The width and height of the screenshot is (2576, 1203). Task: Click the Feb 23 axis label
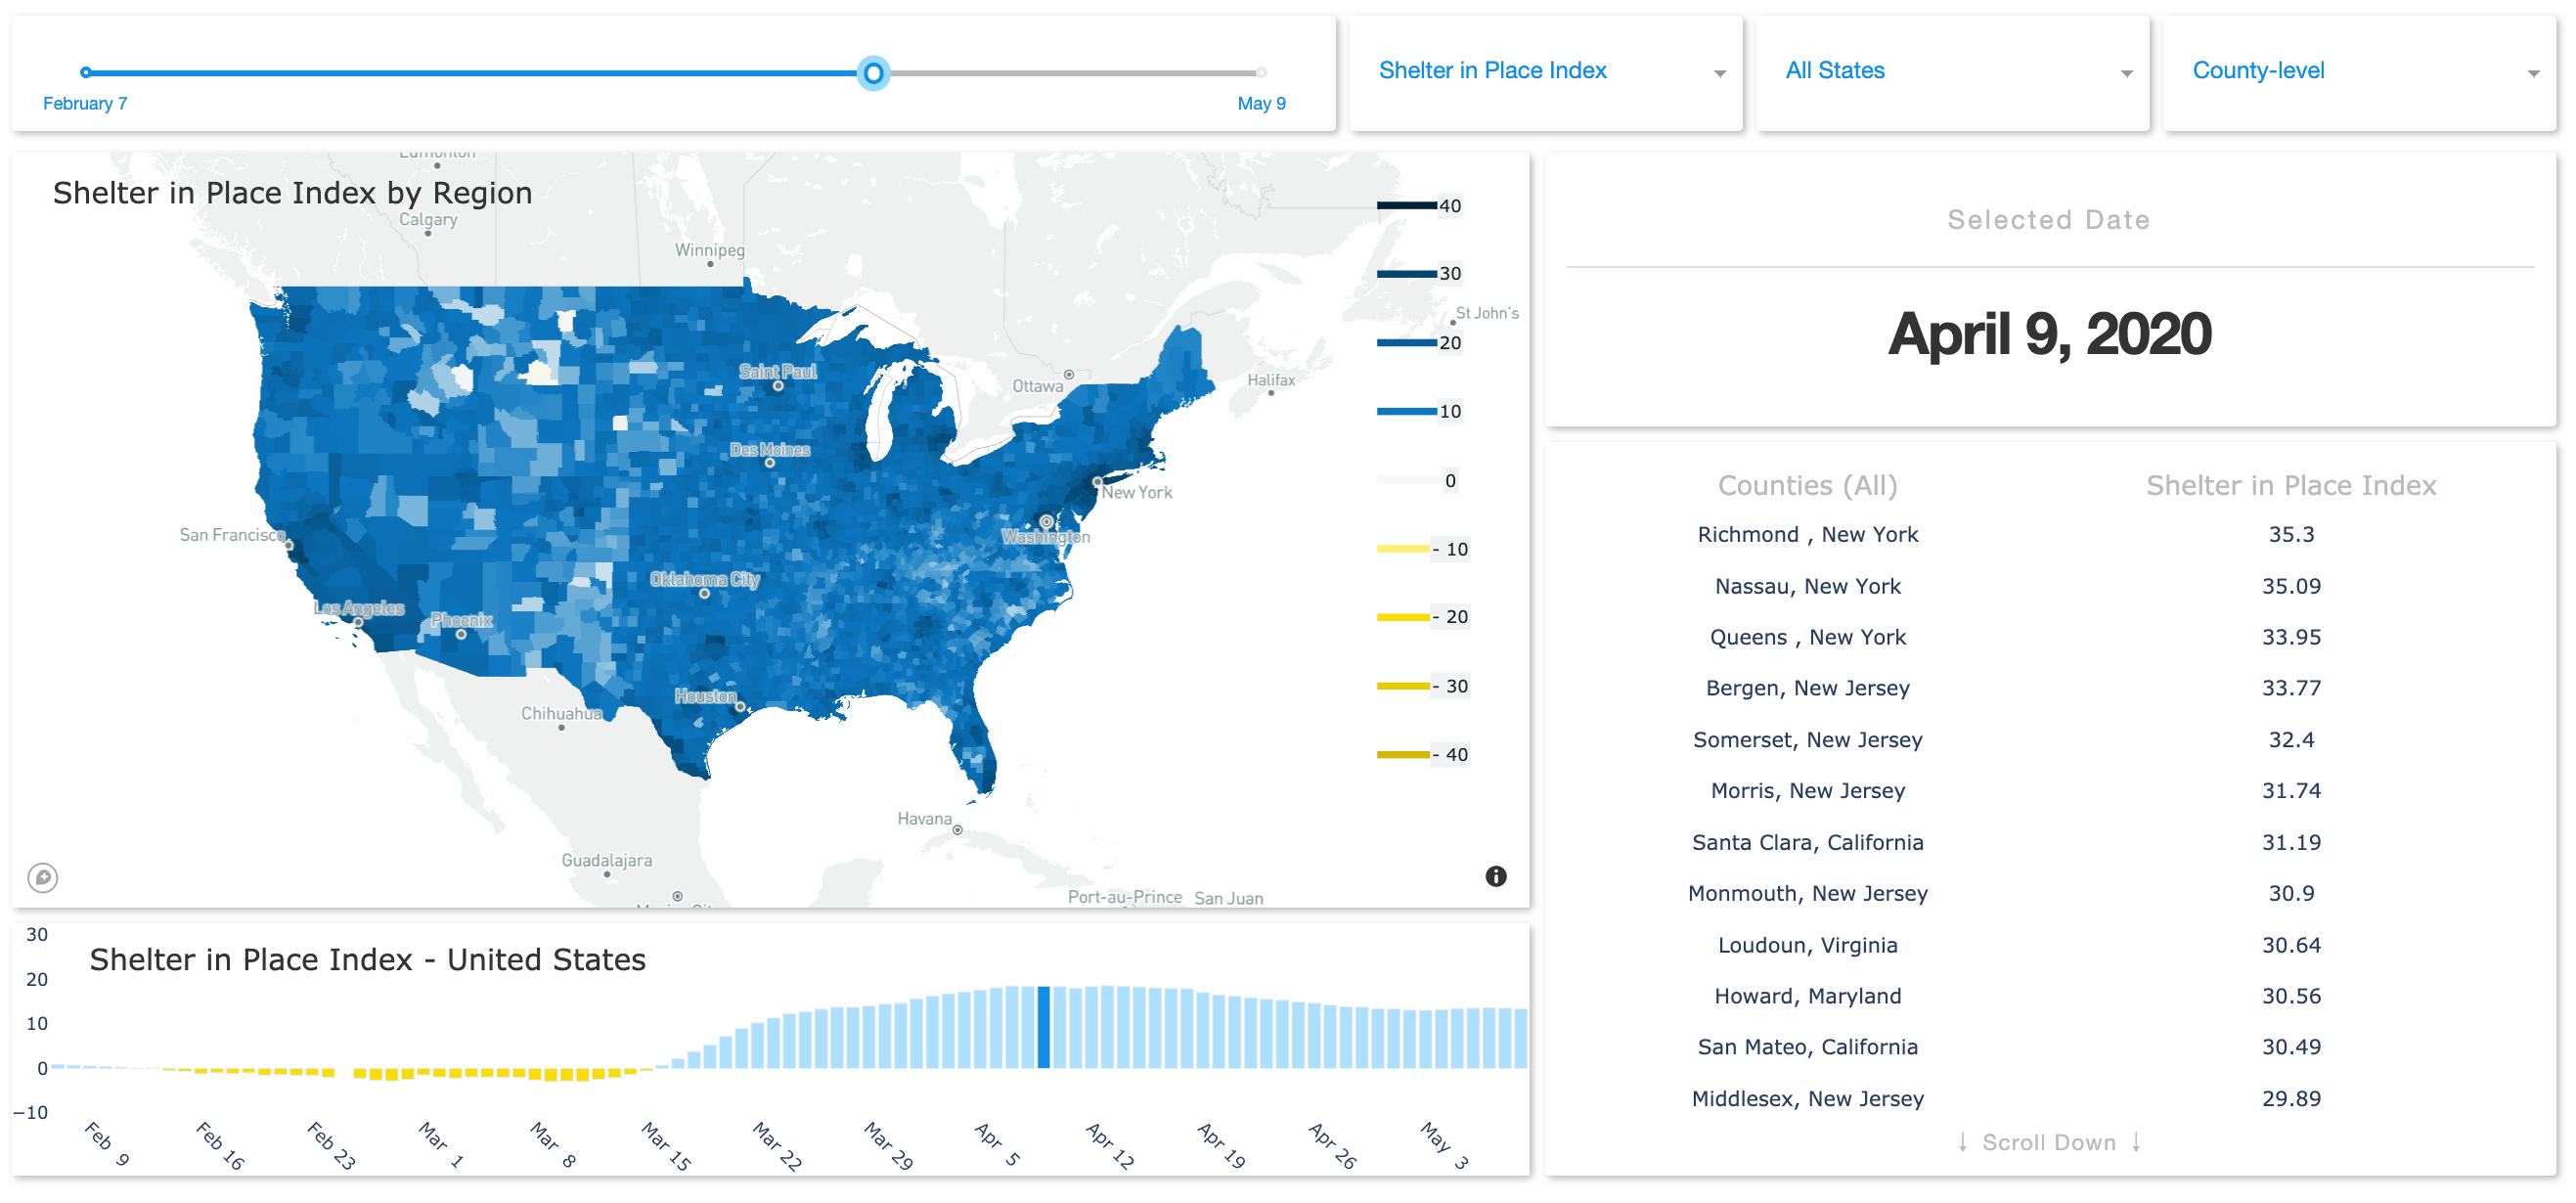[331, 1146]
